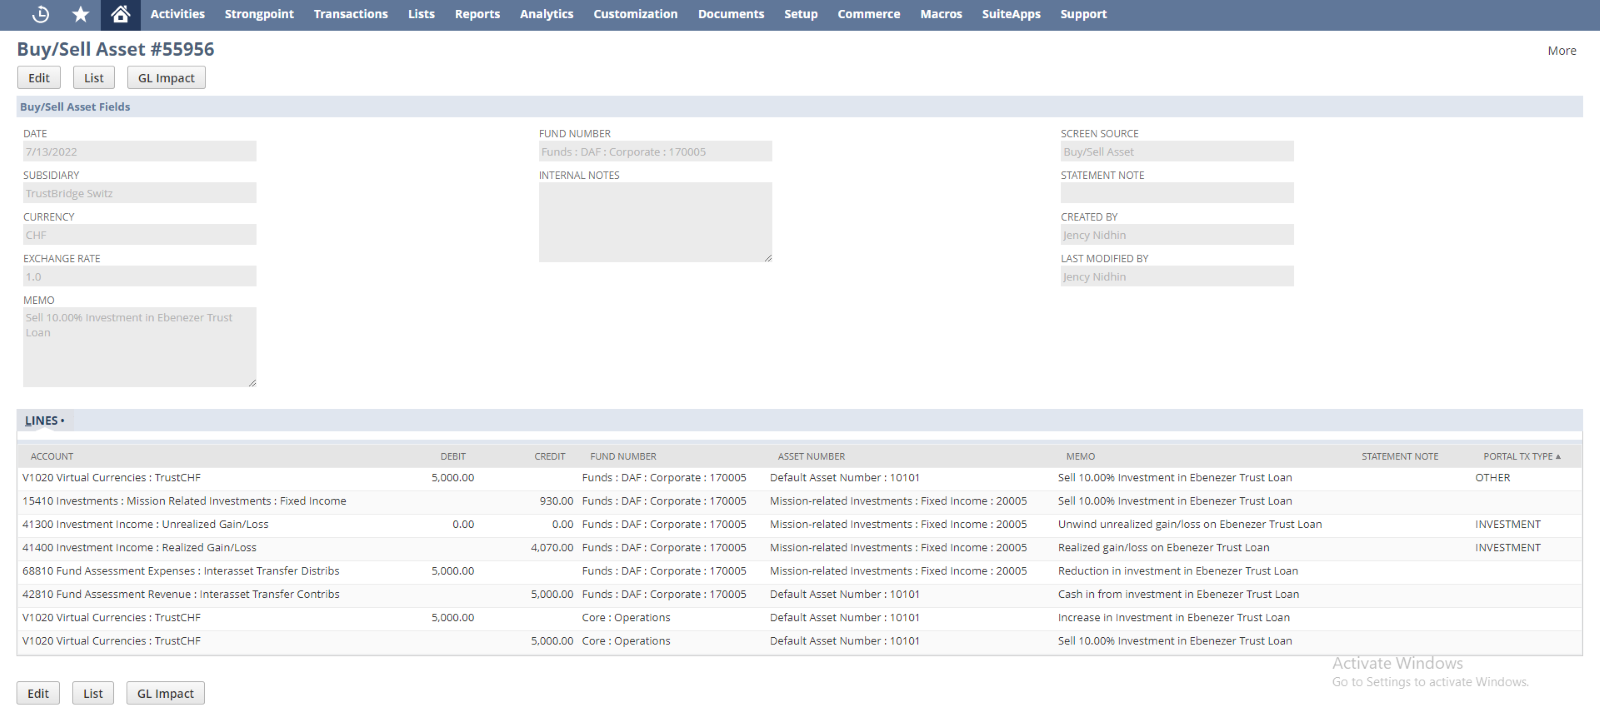Click the Internal Notes text area
This screenshot has height=713, width=1600.
click(655, 222)
